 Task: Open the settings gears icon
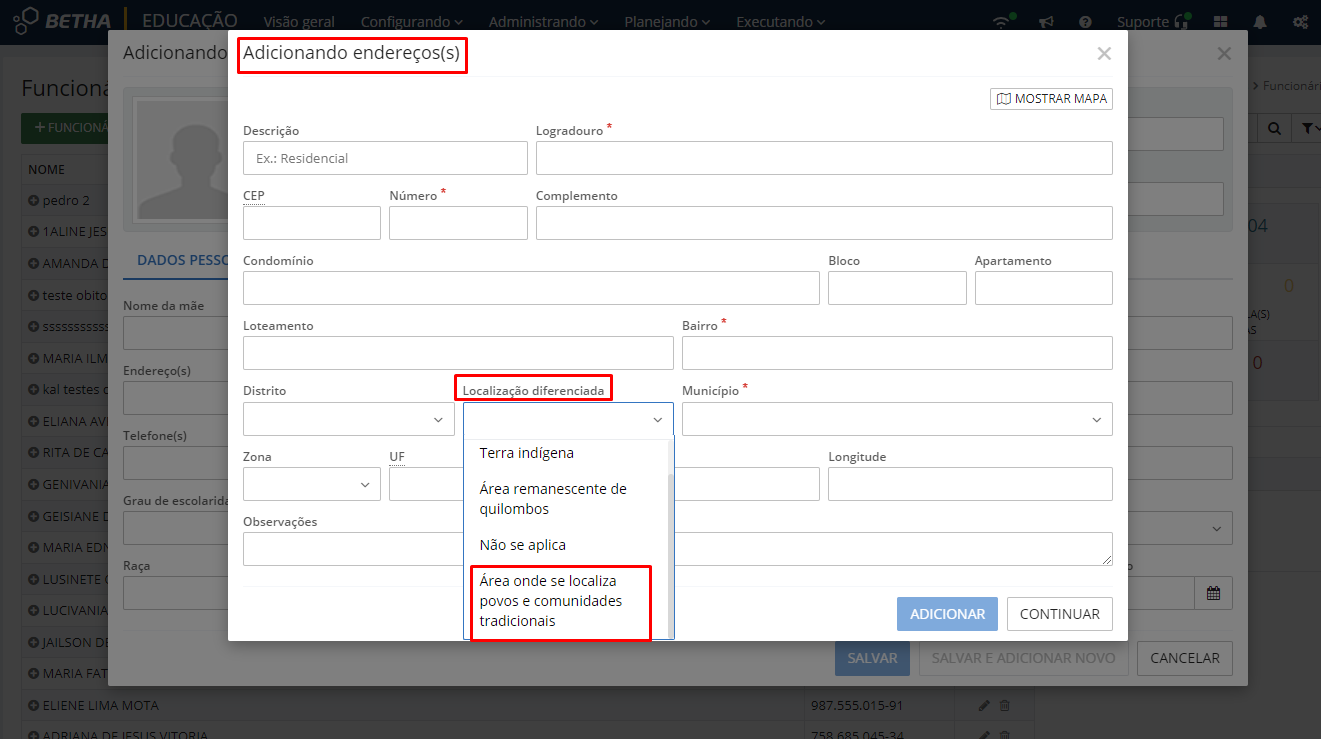(1300, 22)
